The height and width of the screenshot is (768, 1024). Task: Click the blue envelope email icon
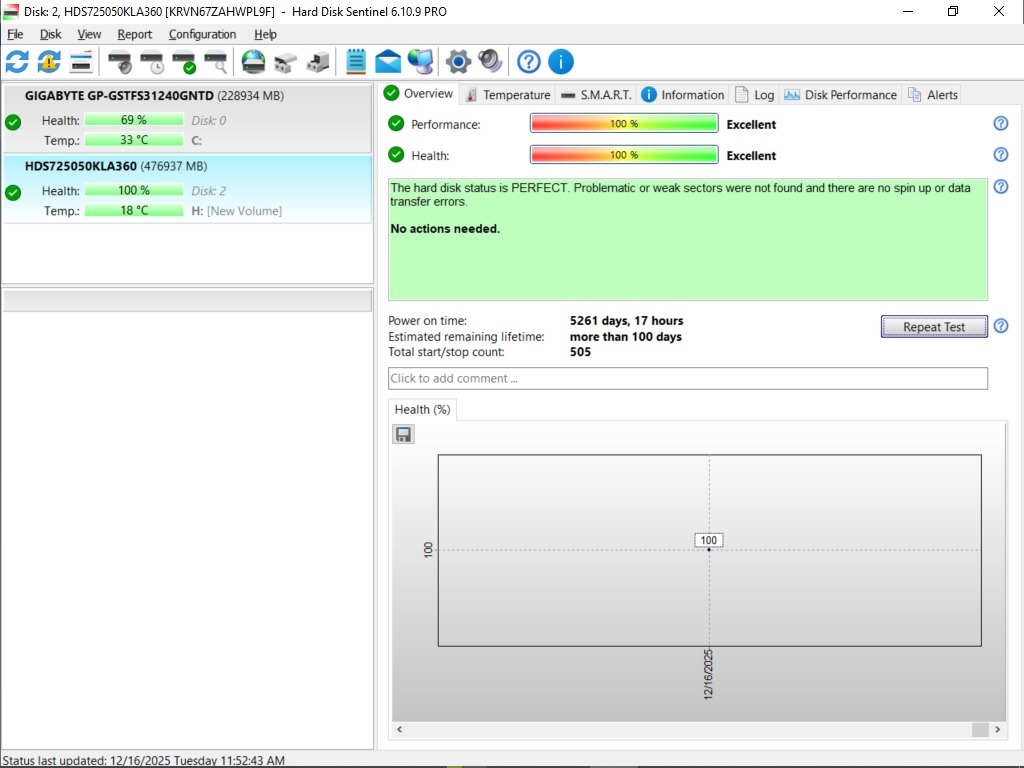[x=388, y=62]
